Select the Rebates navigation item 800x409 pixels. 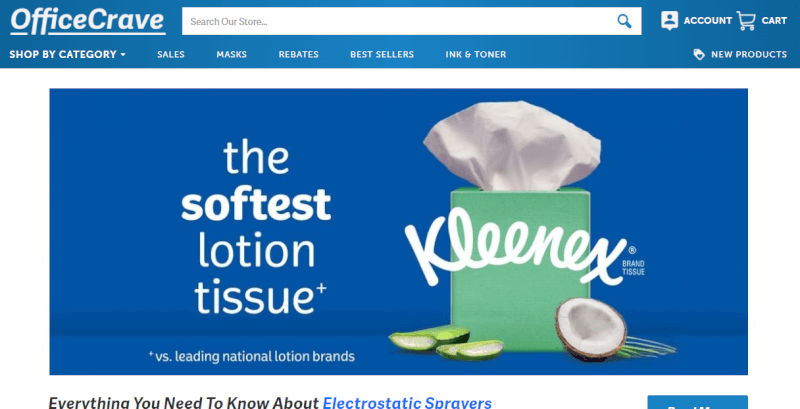[298, 55]
